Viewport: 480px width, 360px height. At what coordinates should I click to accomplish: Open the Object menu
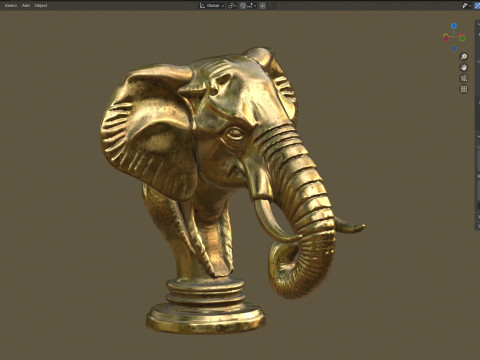(41, 6)
